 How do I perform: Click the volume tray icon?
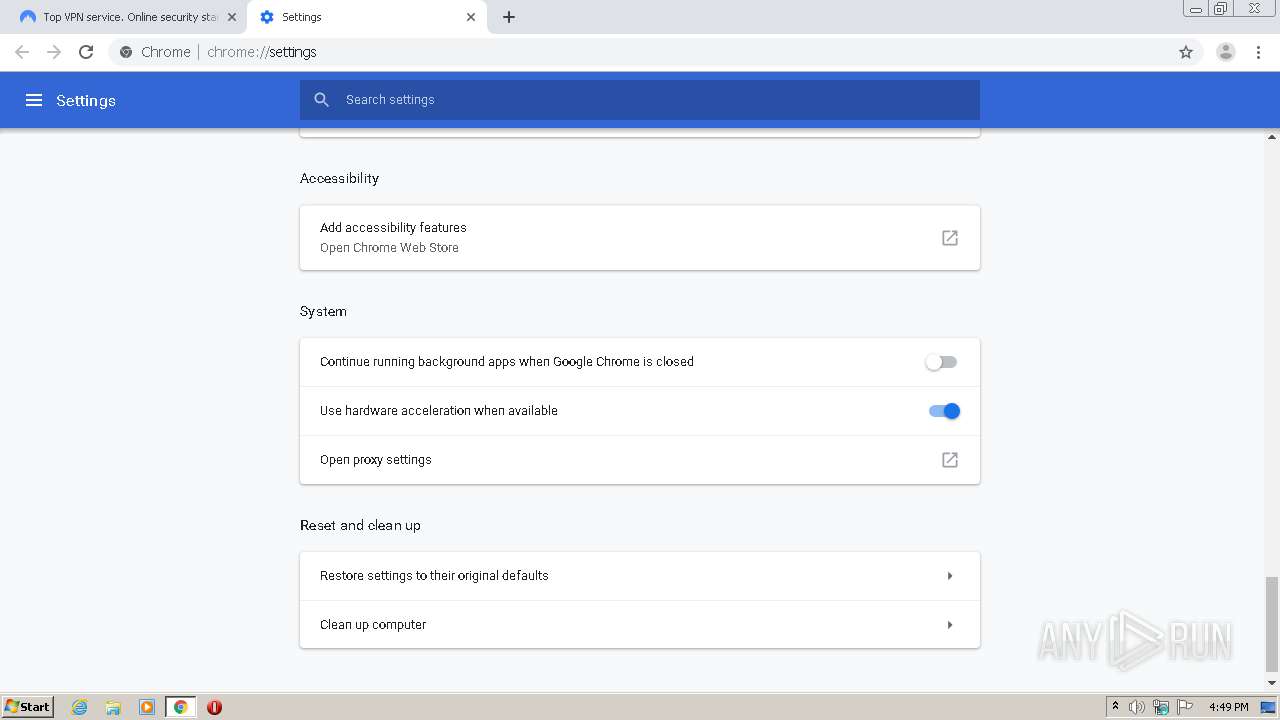(x=1137, y=707)
